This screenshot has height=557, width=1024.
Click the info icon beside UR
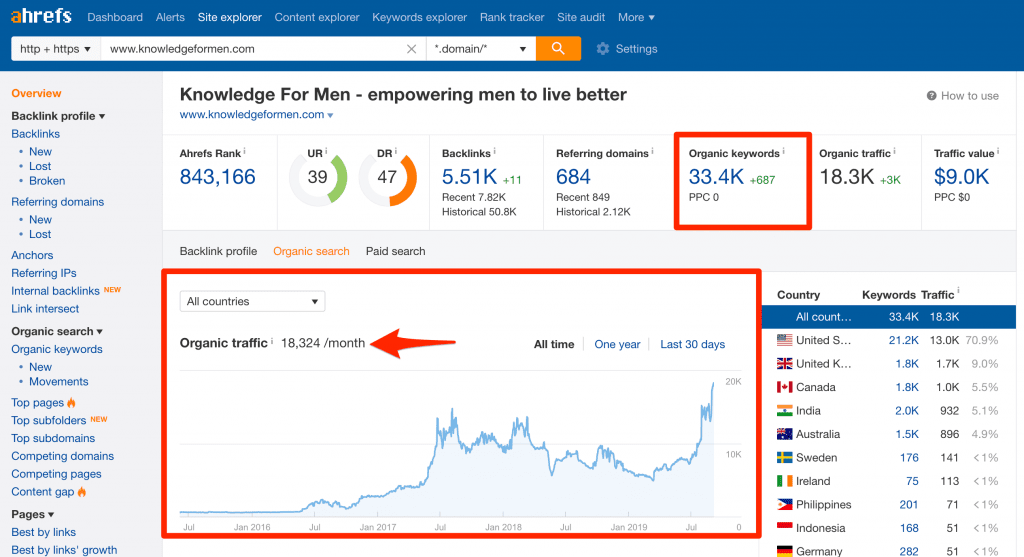click(x=326, y=151)
